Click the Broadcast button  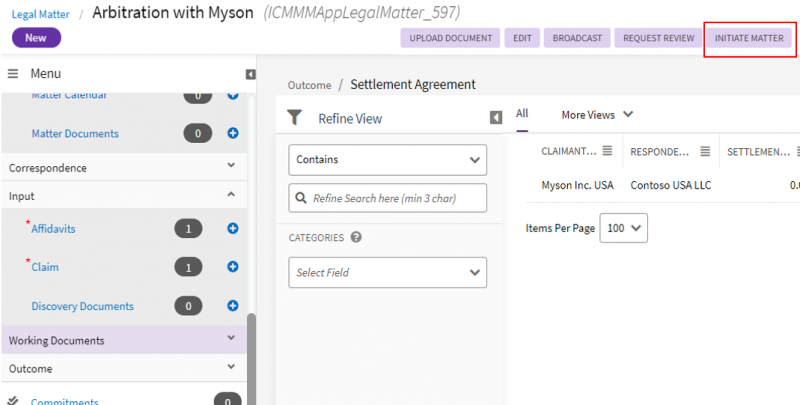pos(577,38)
